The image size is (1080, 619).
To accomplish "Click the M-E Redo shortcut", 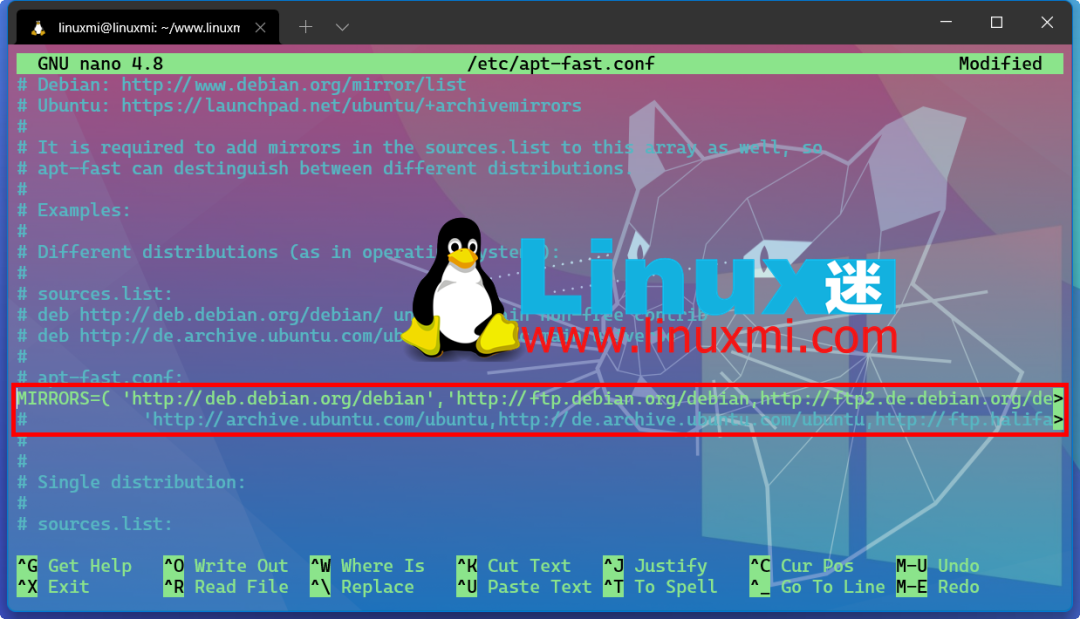I will [x=937, y=587].
